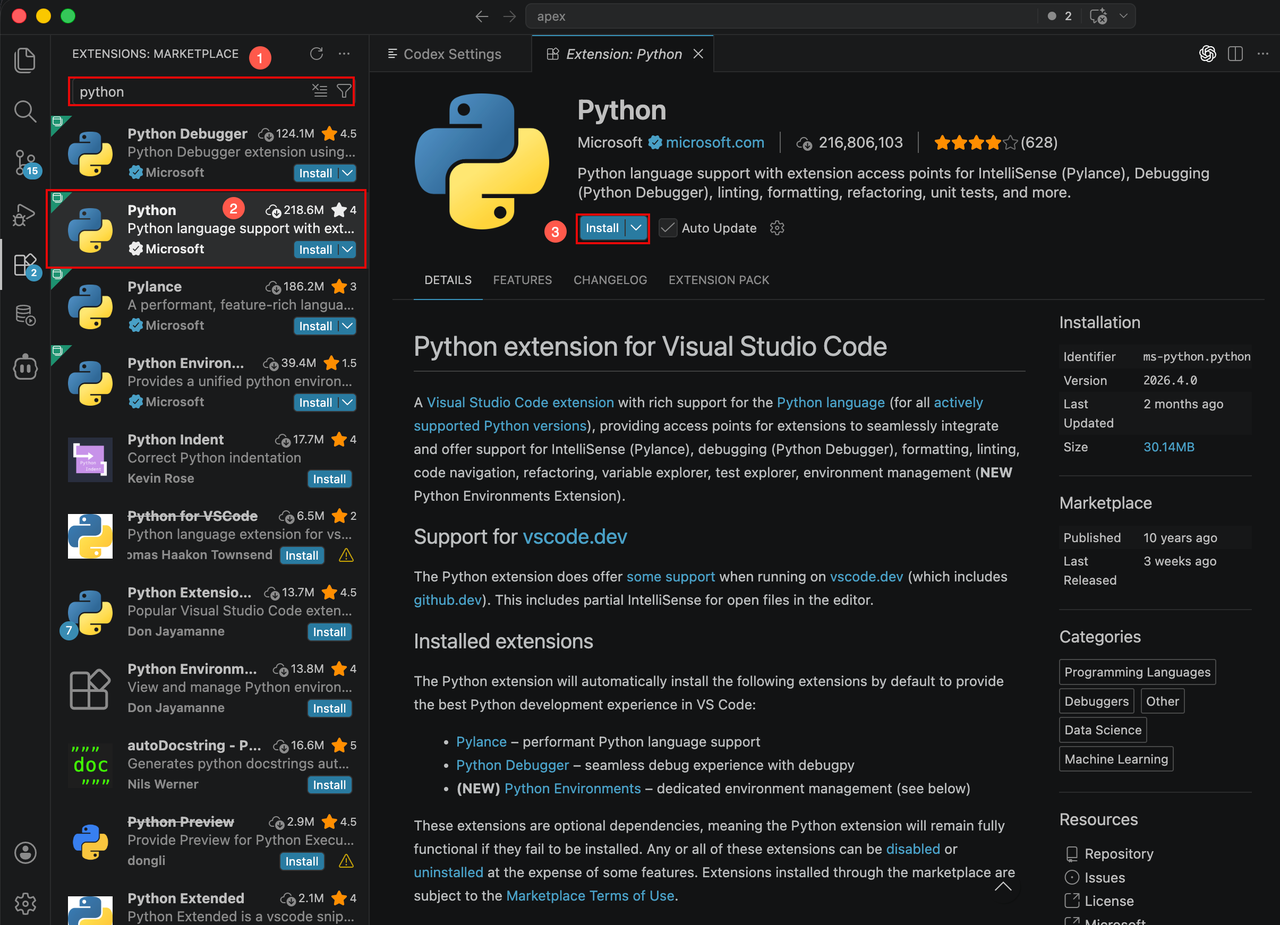Switch to the Codex Settings tab

click(451, 54)
